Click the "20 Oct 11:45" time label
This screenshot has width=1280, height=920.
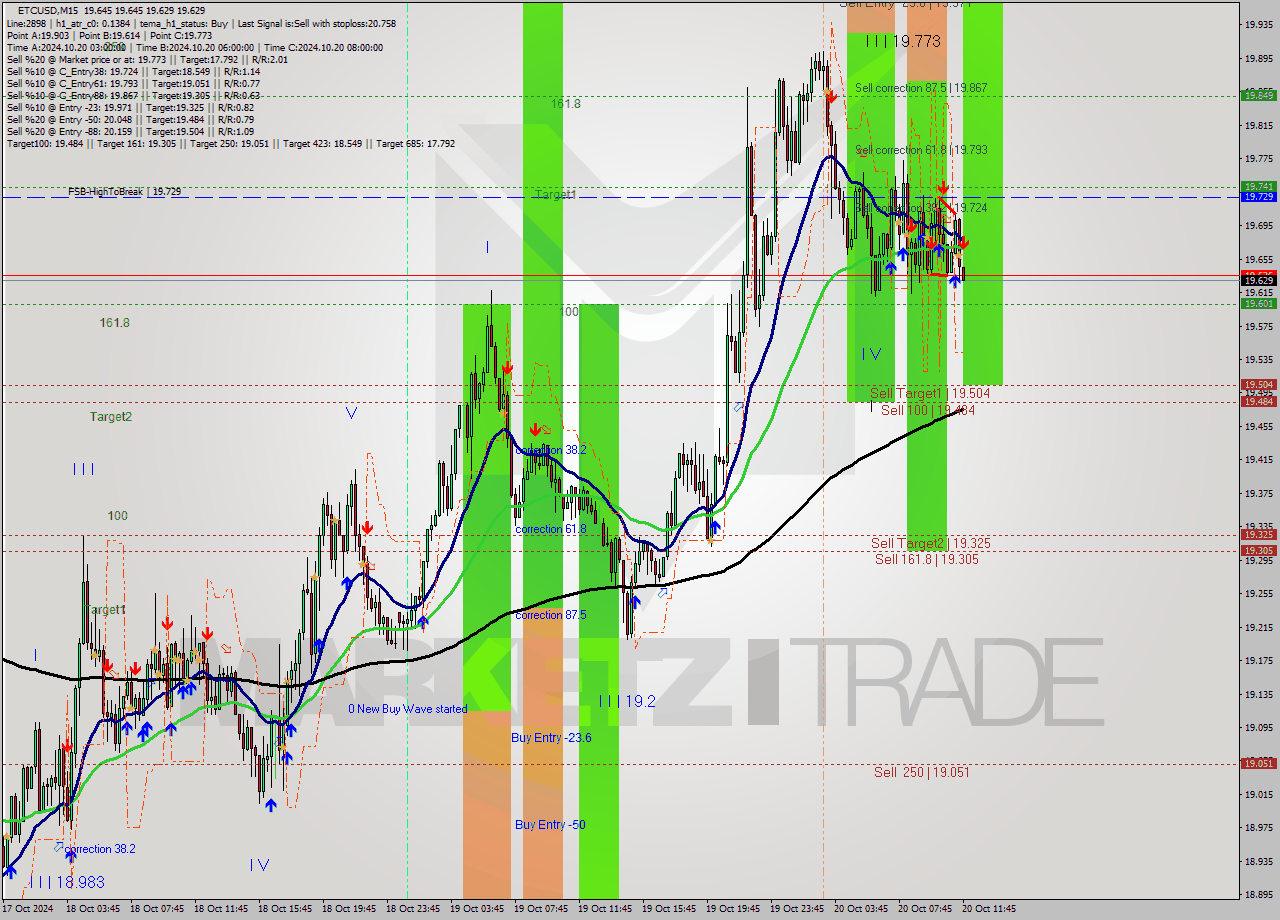[x=988, y=909]
